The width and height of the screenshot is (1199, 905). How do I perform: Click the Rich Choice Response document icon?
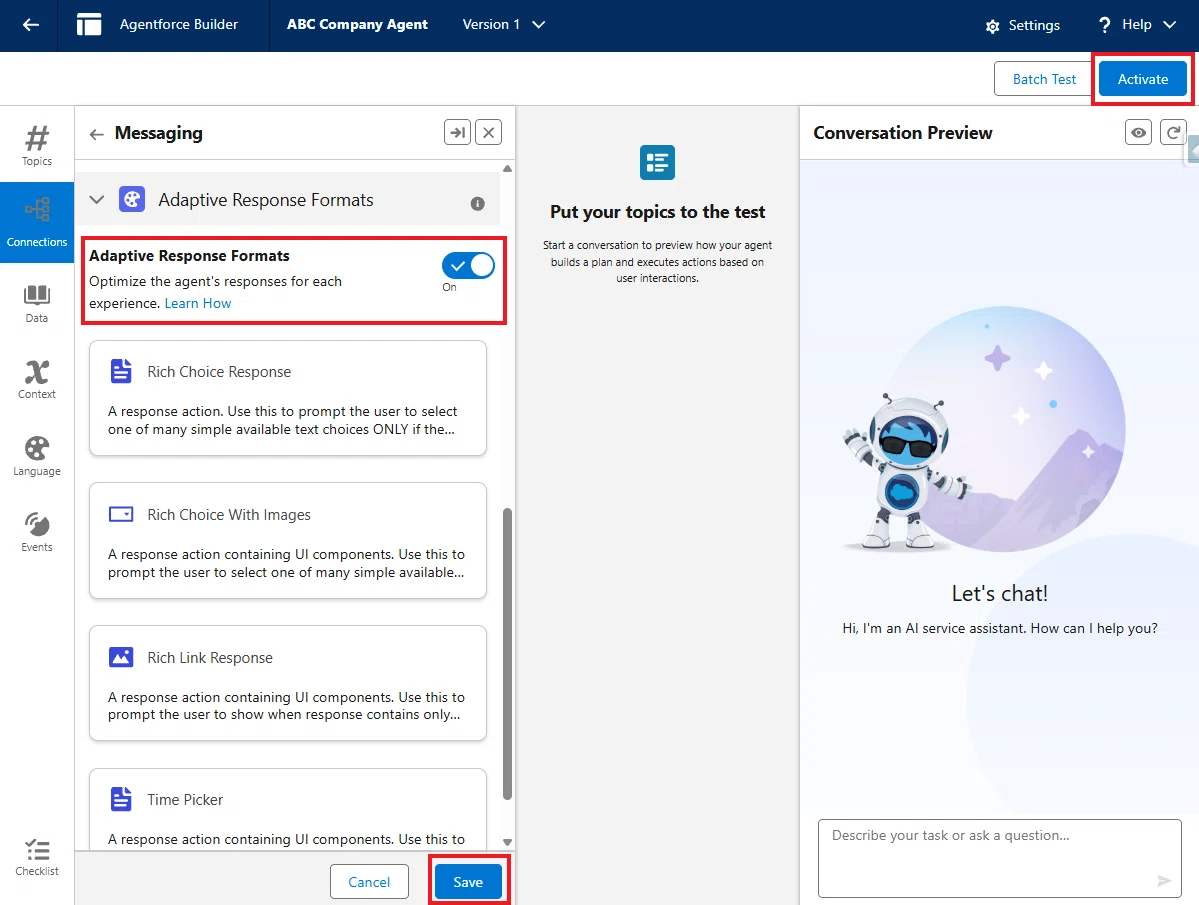[x=121, y=371]
